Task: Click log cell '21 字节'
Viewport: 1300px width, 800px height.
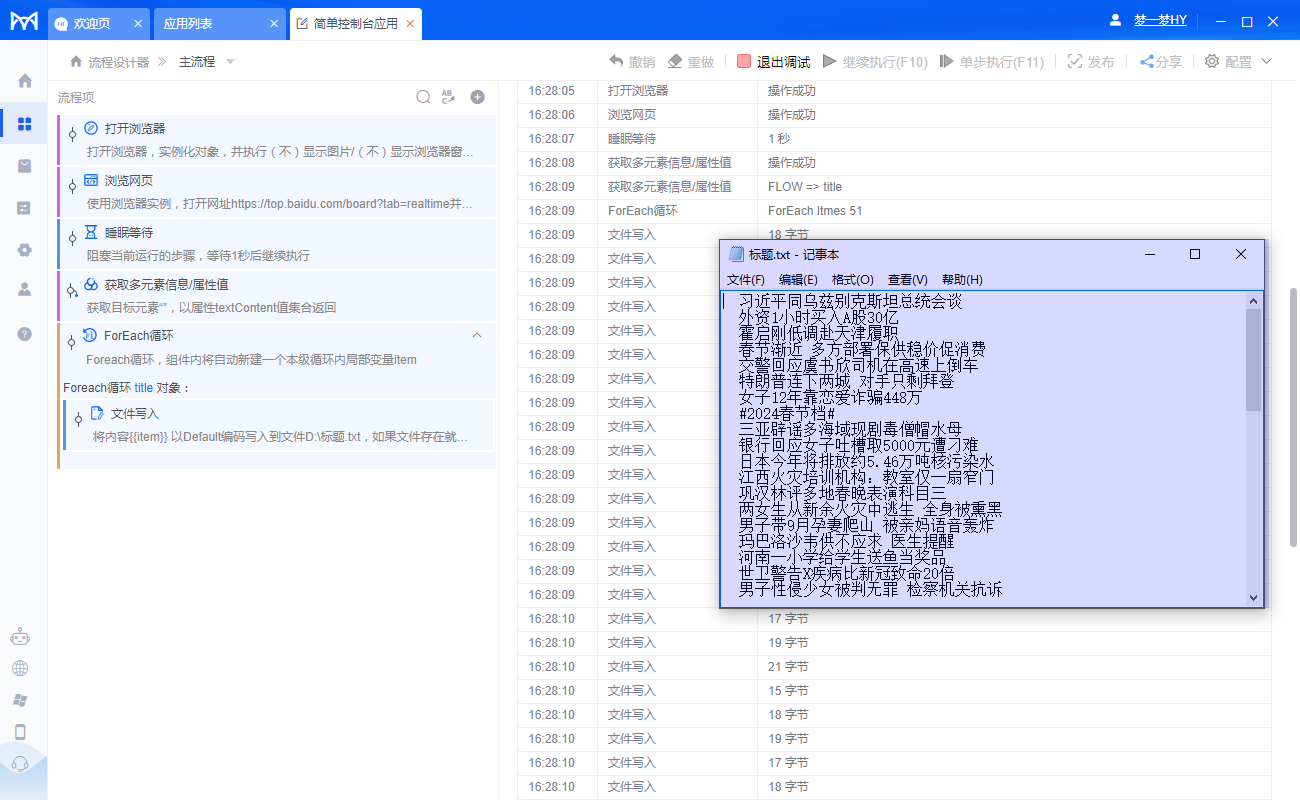Action: click(788, 667)
